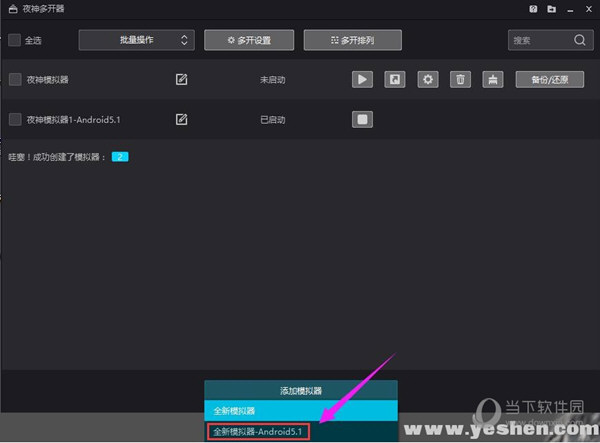Expand the 批量操作 batch operations dropdown

coord(135,40)
